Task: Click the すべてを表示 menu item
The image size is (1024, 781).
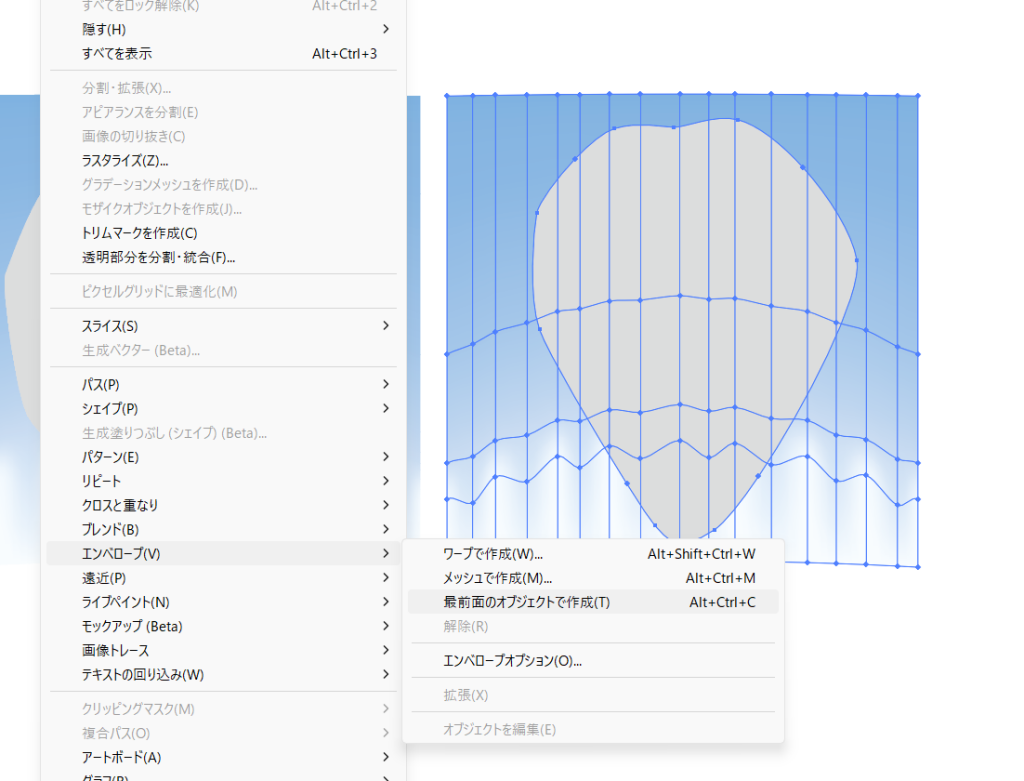Action: 117,53
